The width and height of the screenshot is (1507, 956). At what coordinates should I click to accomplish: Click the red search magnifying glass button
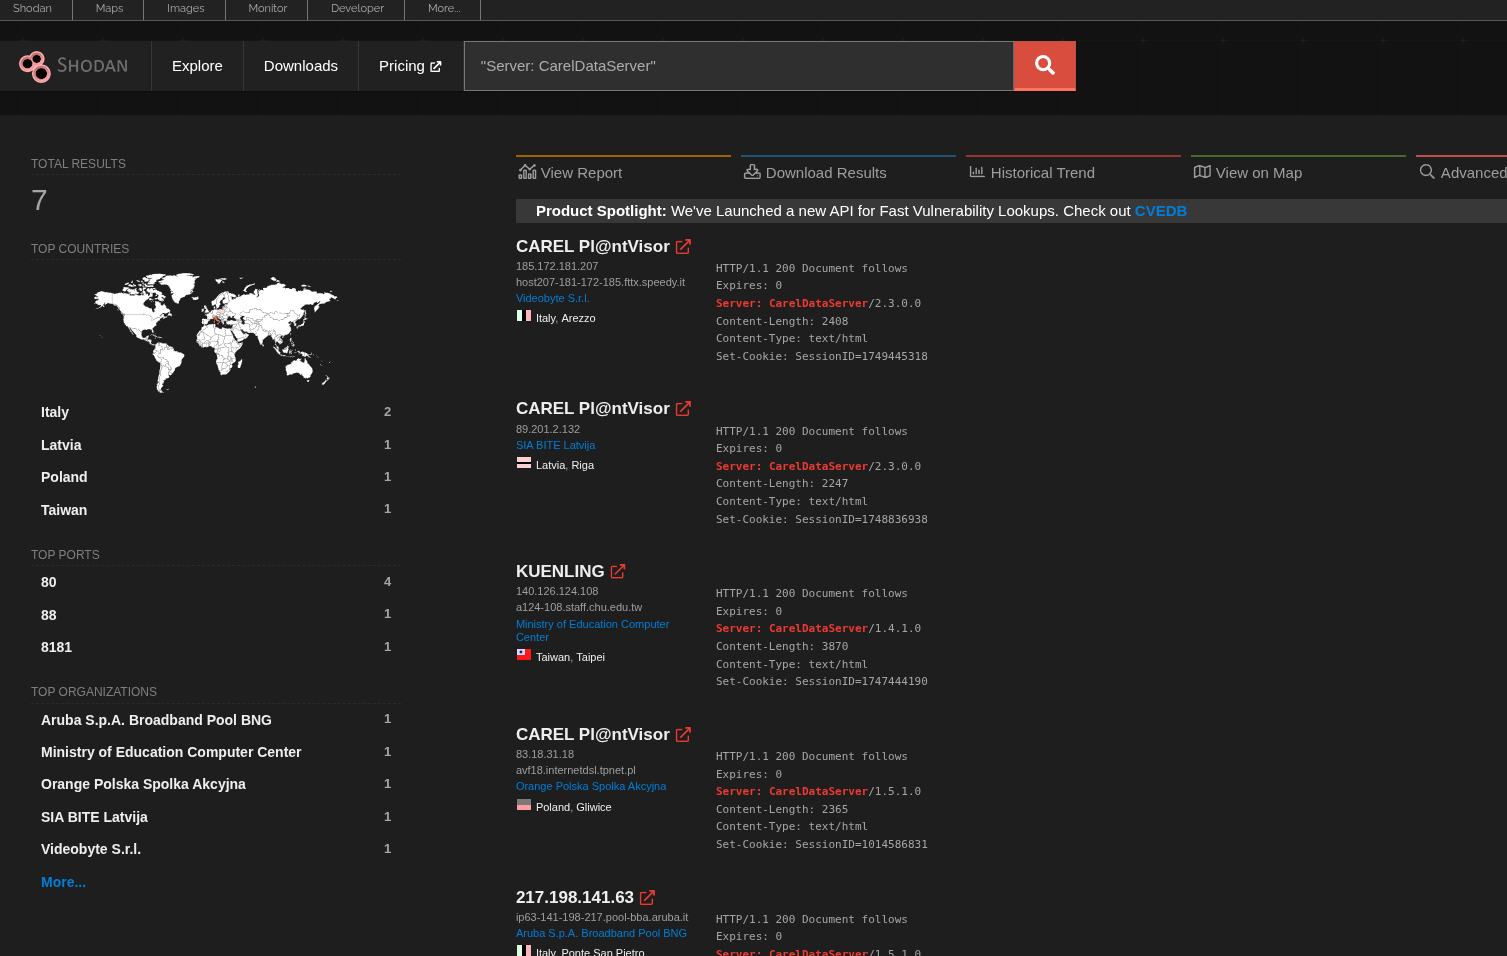(x=1044, y=65)
